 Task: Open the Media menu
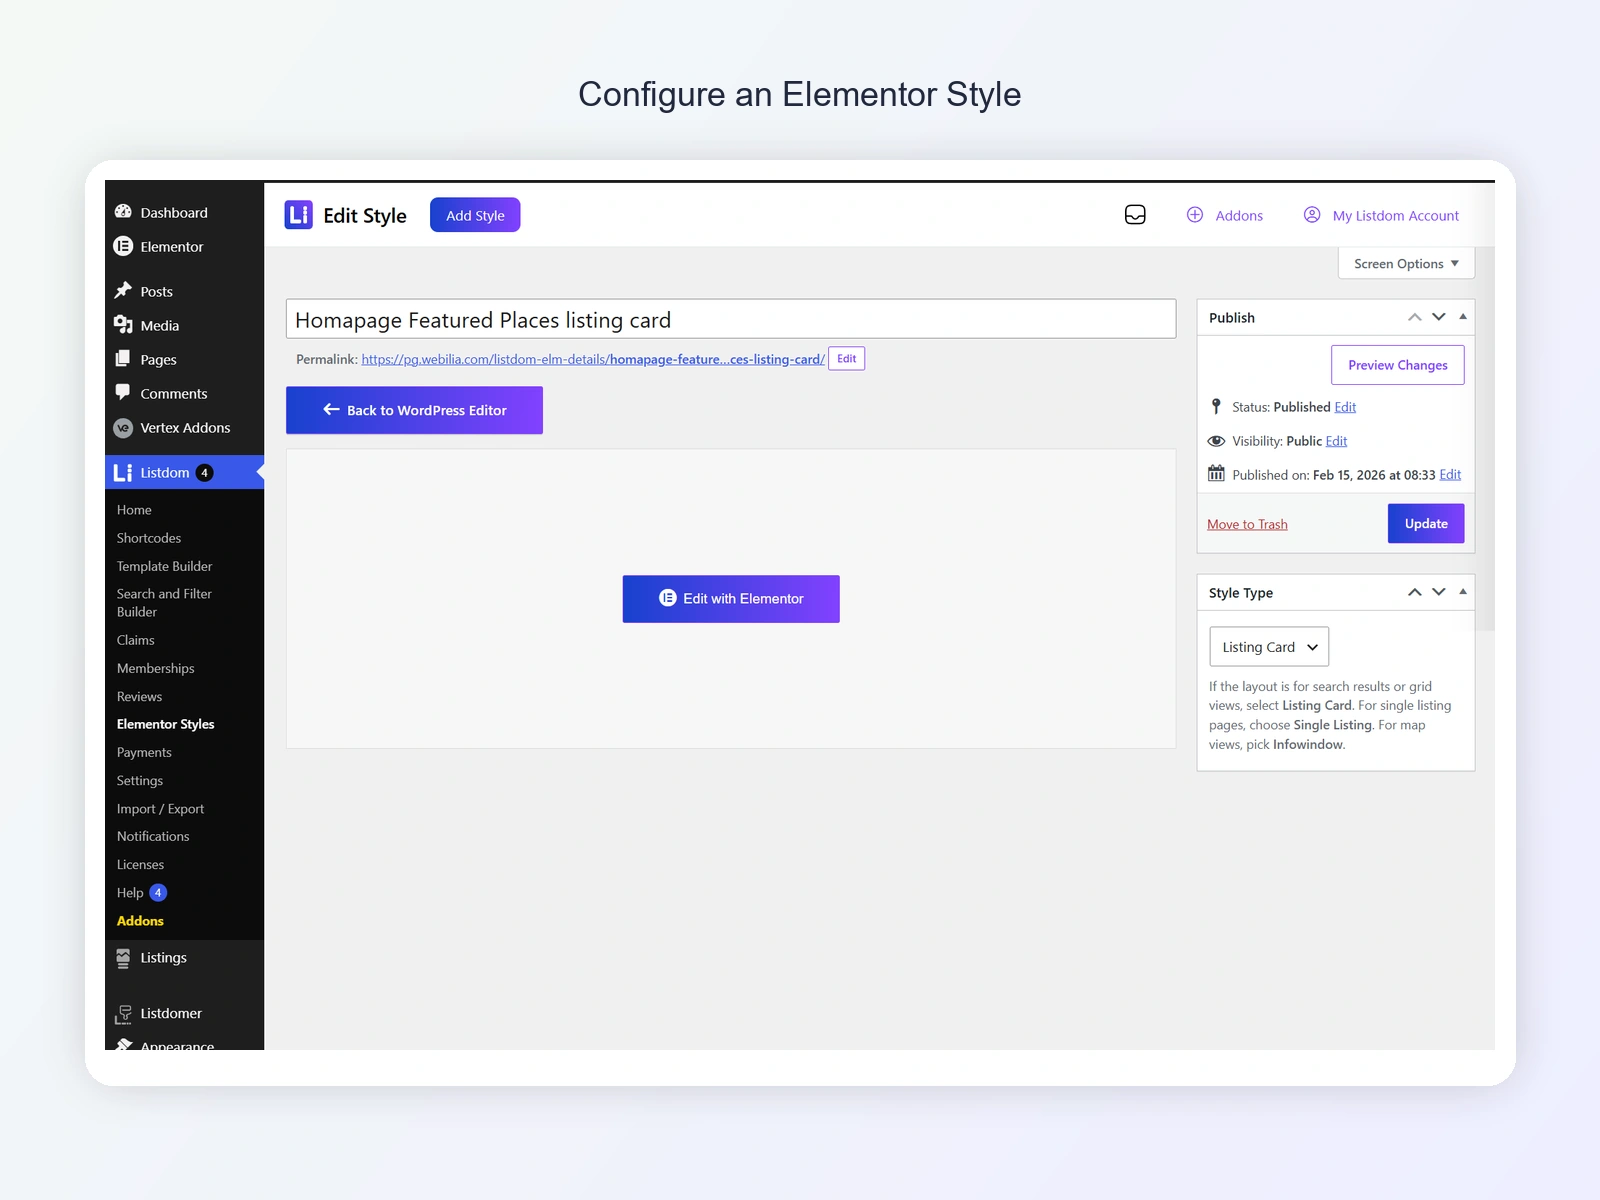click(160, 325)
